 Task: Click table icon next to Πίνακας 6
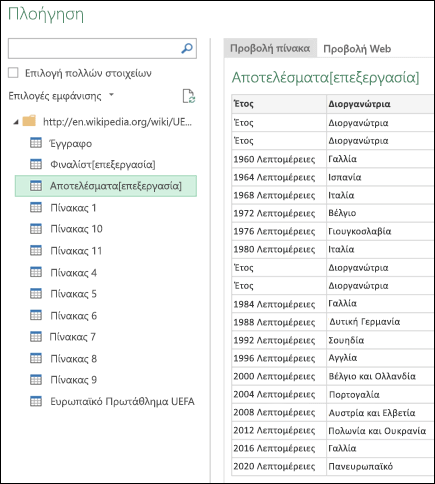coord(36,315)
